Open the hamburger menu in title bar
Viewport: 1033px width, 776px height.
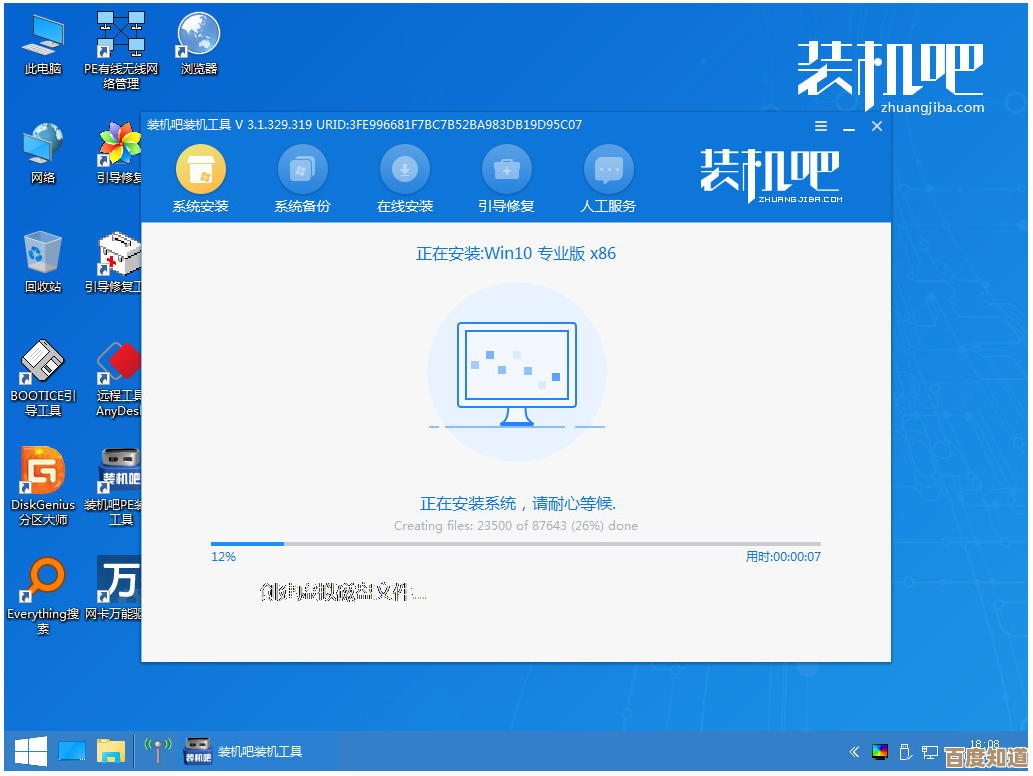(x=821, y=126)
